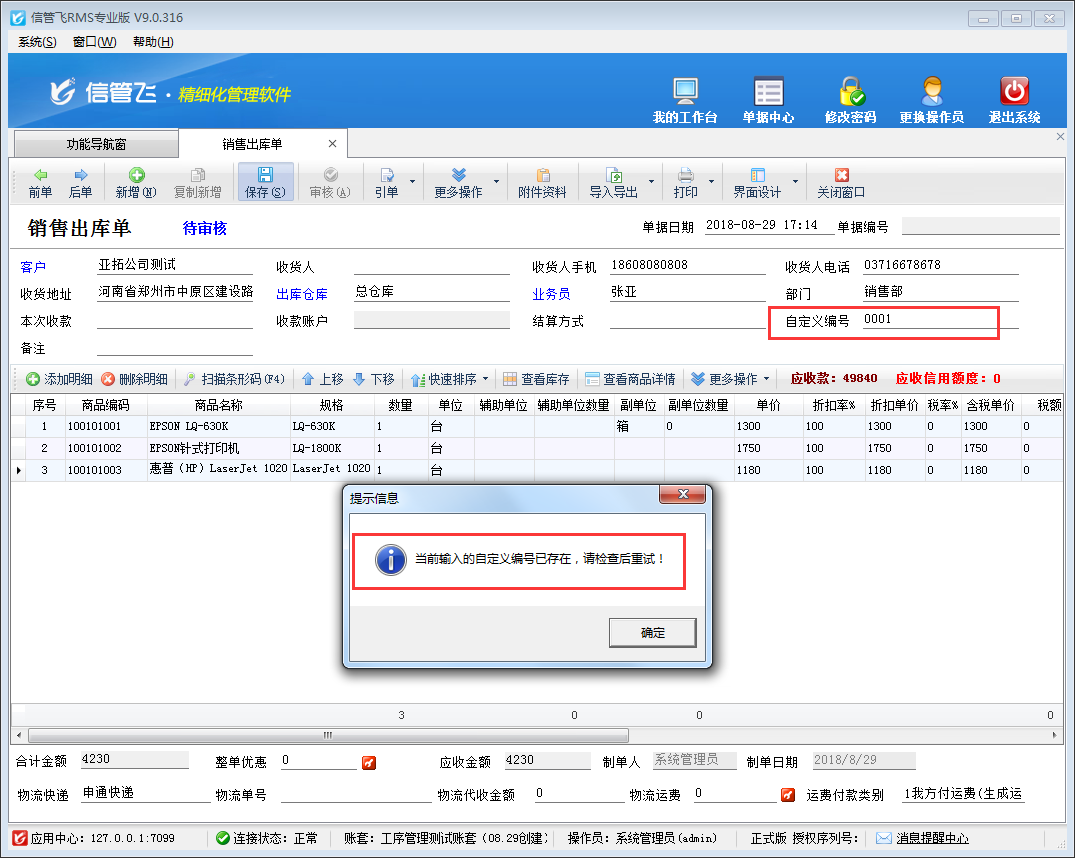This screenshot has width=1075, height=858.
Task: Click the red edit box beside 物流运费
Action: coord(788,796)
